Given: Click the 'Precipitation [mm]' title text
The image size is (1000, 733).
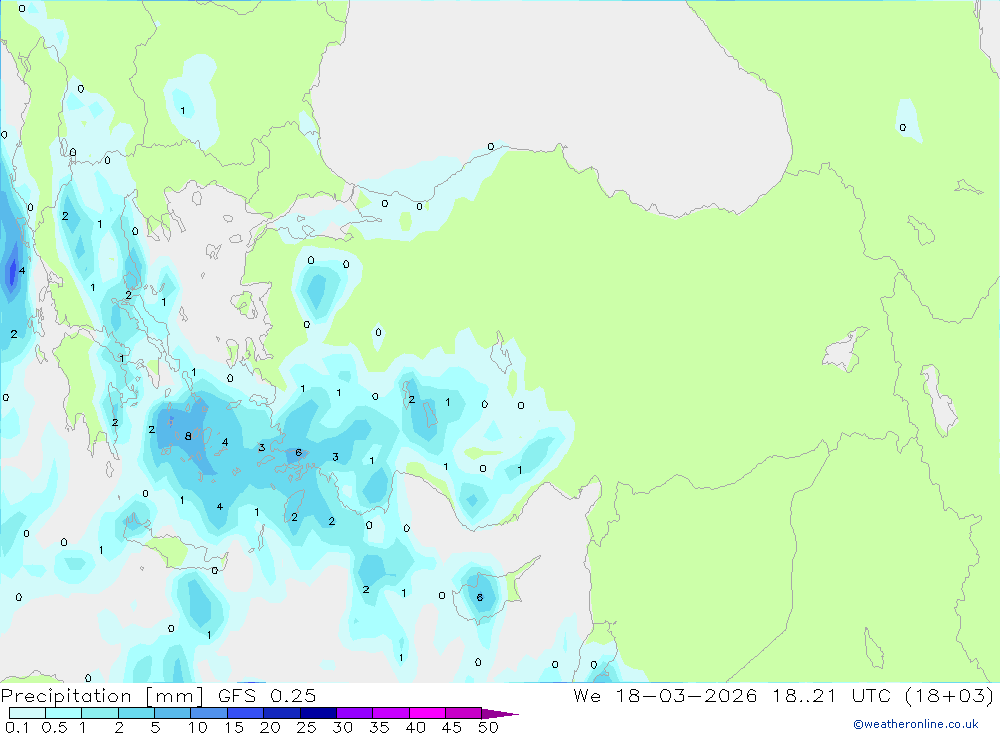Looking at the screenshot, I should click(x=102, y=696).
